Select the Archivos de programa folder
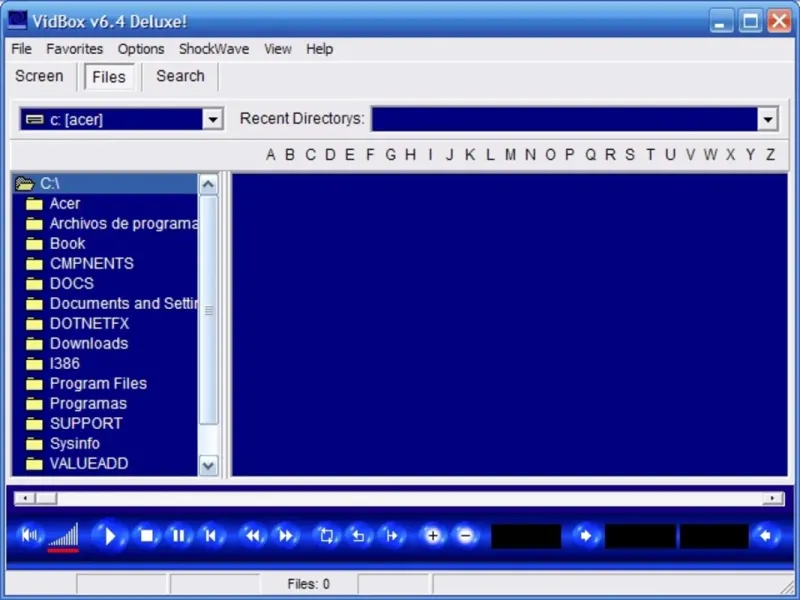Viewport: 800px width, 600px height. pyautogui.click(x=111, y=223)
